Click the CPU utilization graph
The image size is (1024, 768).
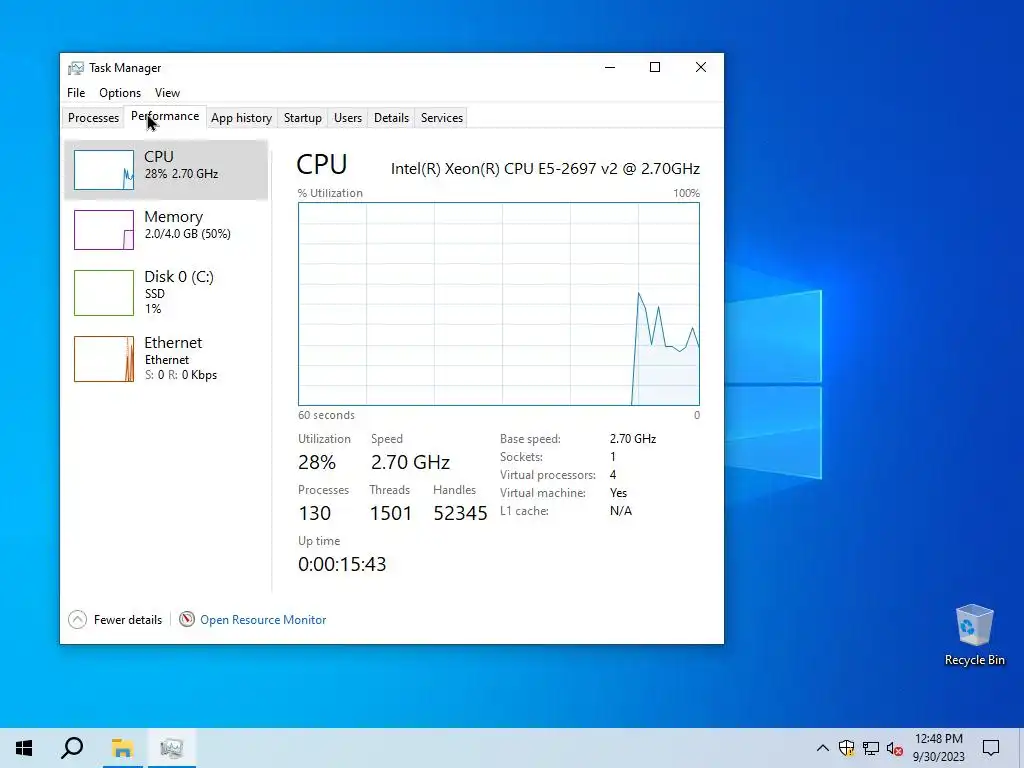[499, 304]
